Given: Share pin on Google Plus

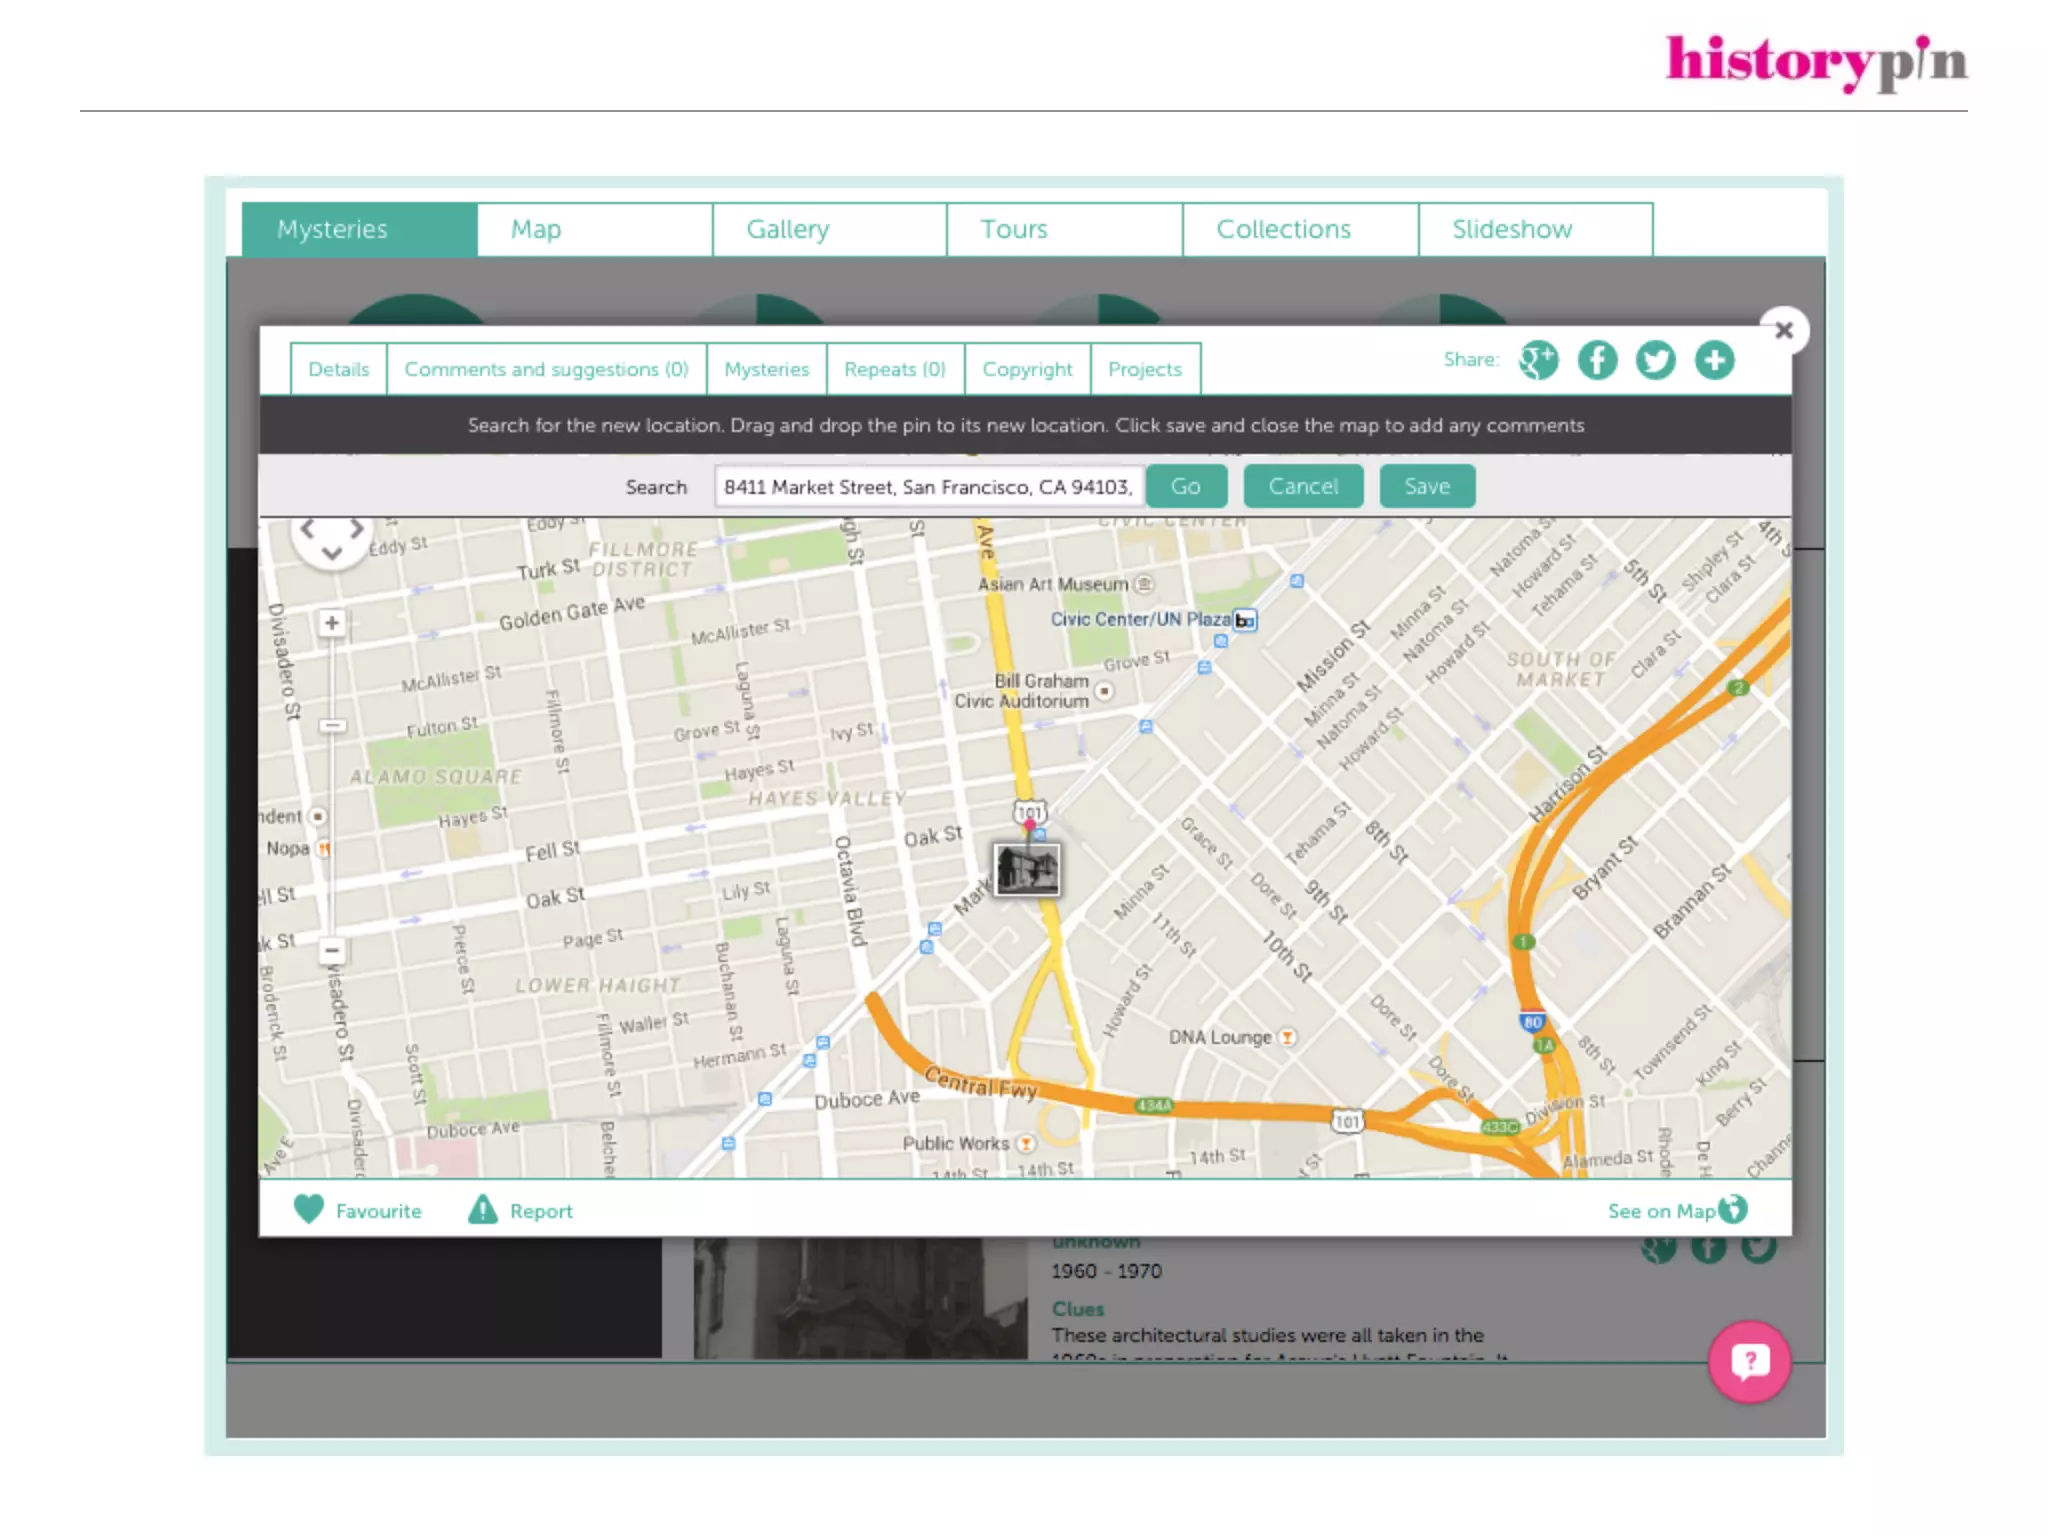Looking at the screenshot, I should click(x=1538, y=360).
